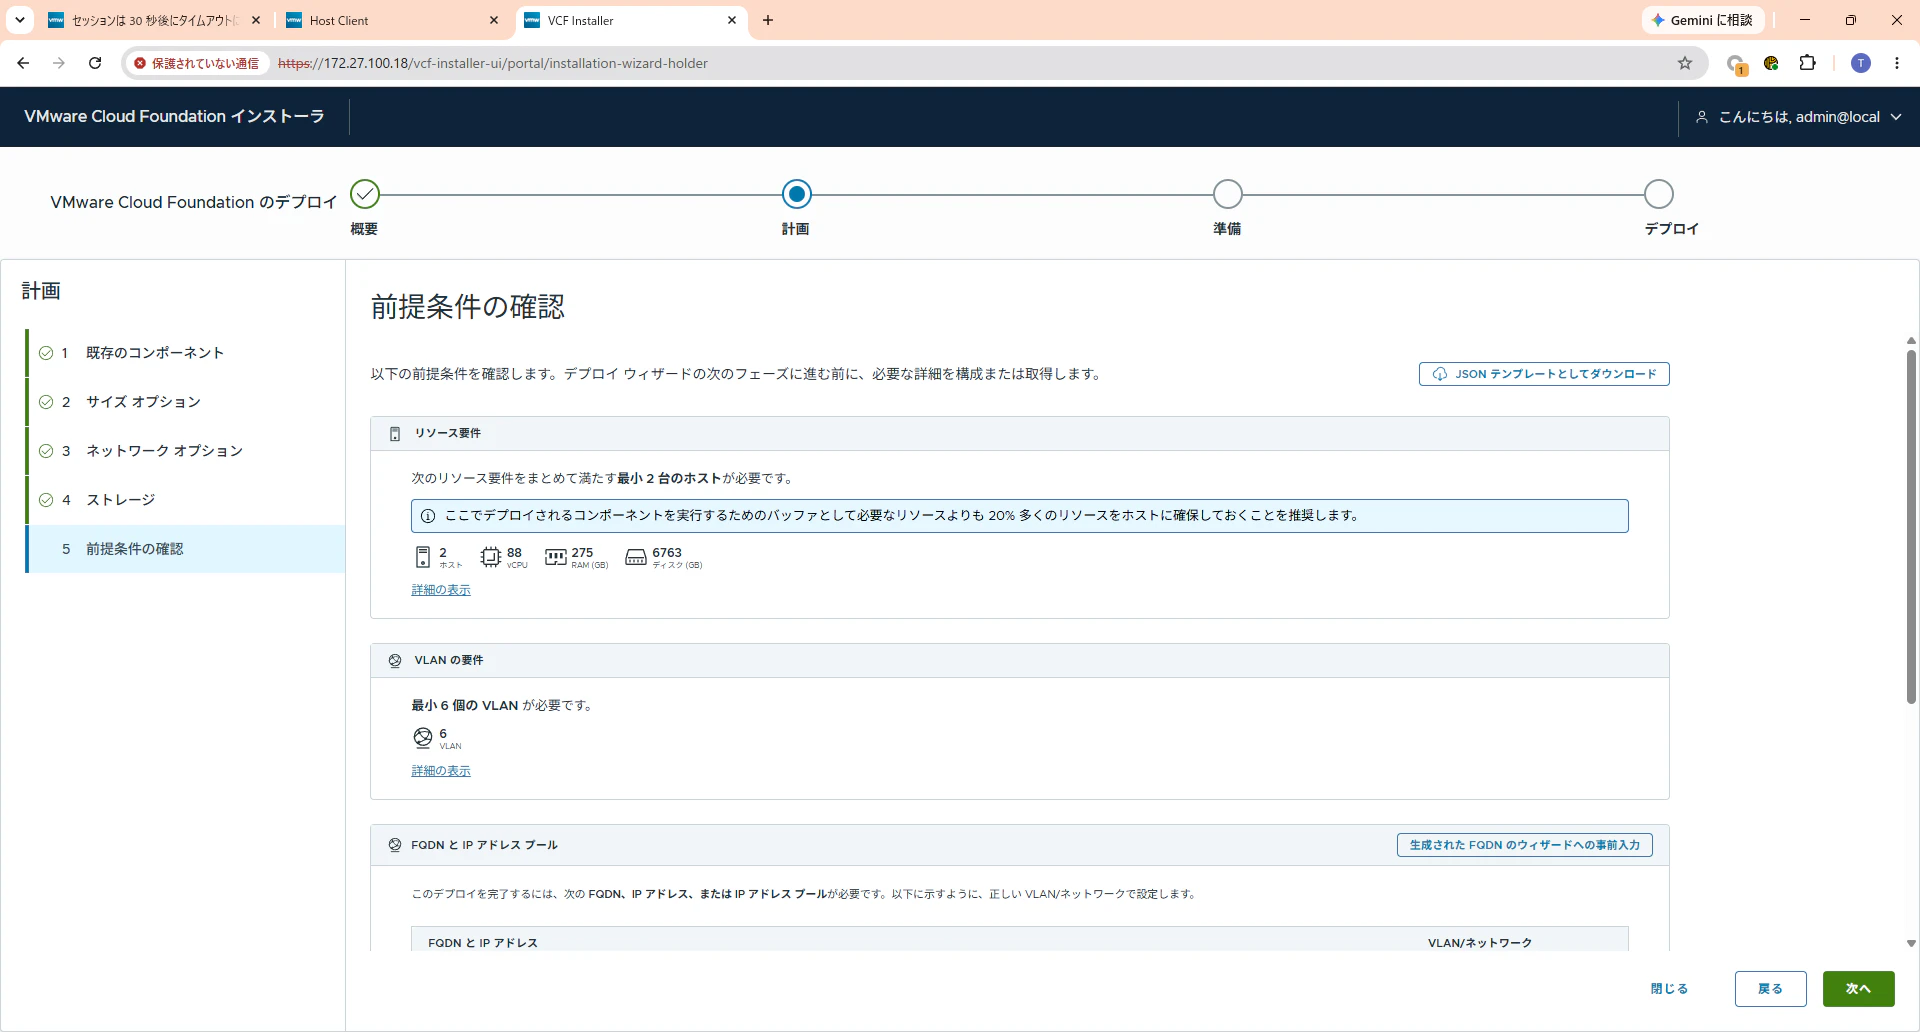
Task: Open step 1 既存のコンポーネント
Action: pyautogui.click(x=186, y=353)
